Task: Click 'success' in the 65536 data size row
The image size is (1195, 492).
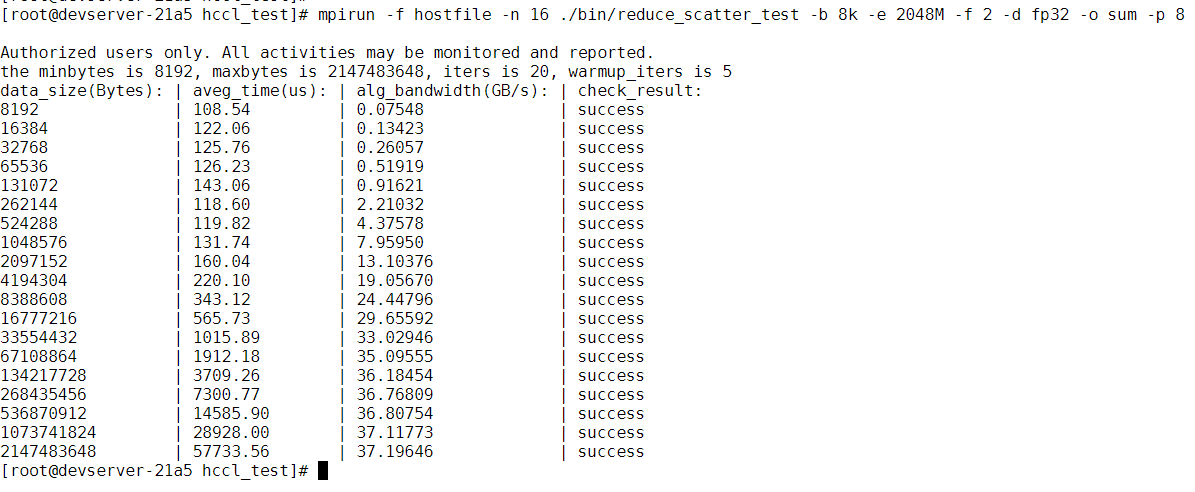Action: (611, 167)
